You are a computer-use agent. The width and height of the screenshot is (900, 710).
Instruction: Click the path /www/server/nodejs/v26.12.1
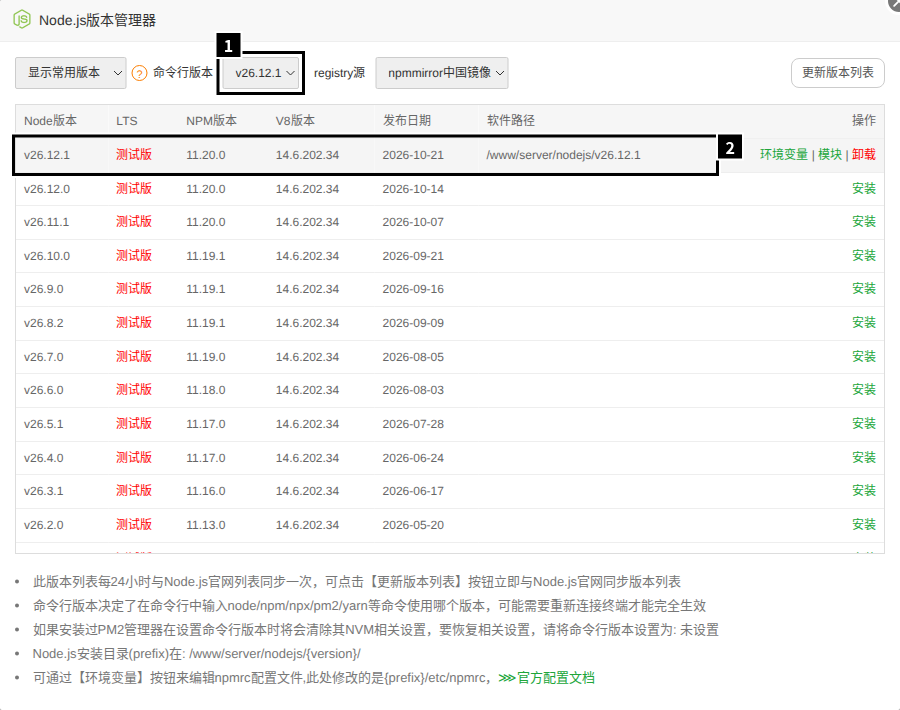click(563, 155)
